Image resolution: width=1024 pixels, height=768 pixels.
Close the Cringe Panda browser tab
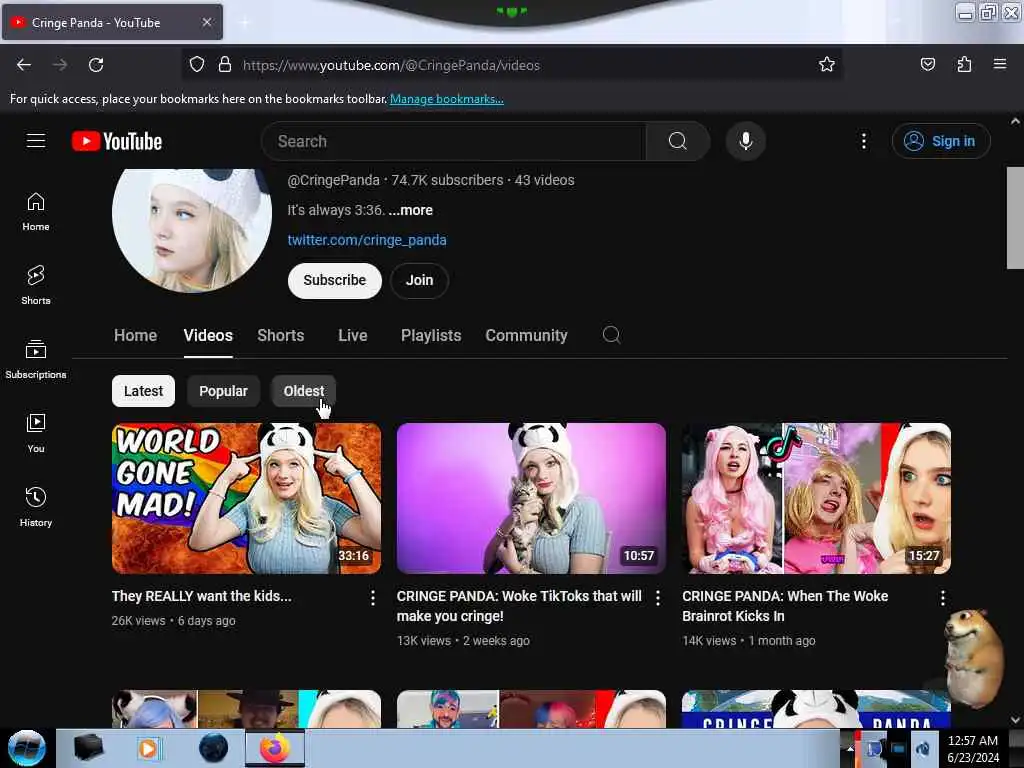click(206, 22)
